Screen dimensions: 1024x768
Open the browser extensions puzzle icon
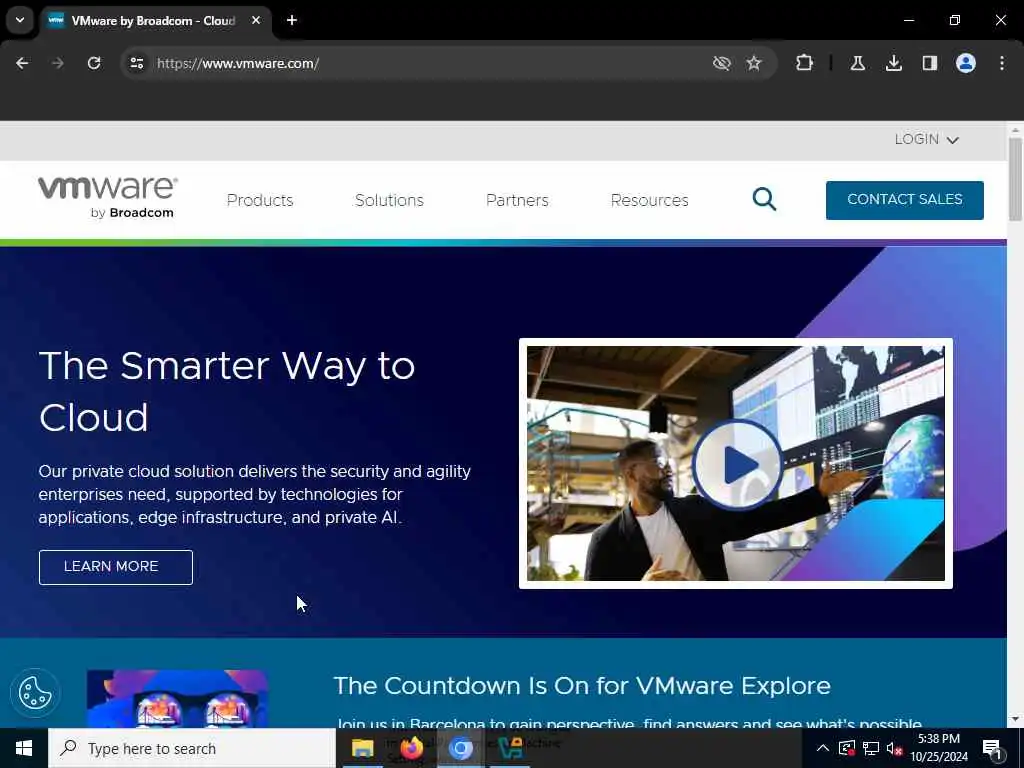pyautogui.click(x=805, y=63)
